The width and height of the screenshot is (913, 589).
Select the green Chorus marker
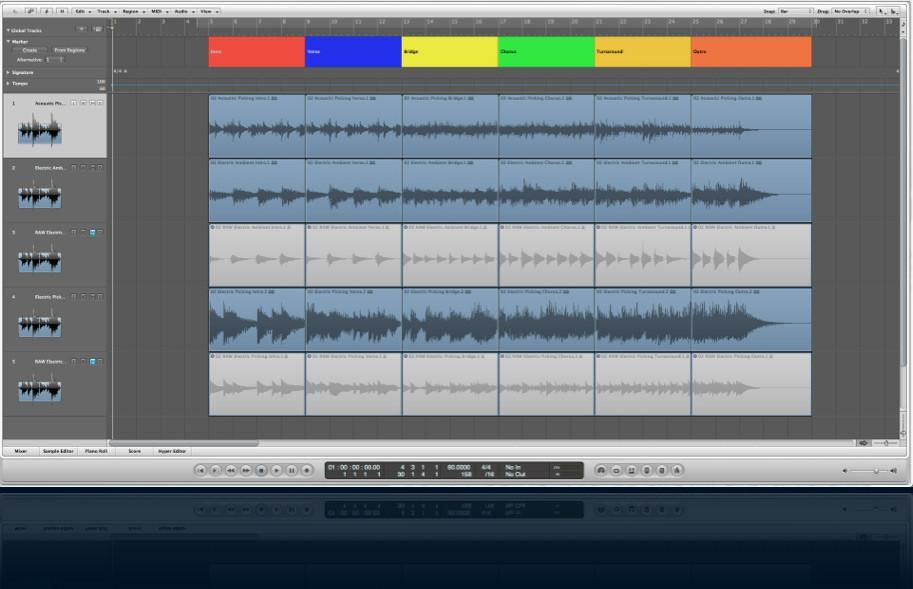click(x=545, y=51)
